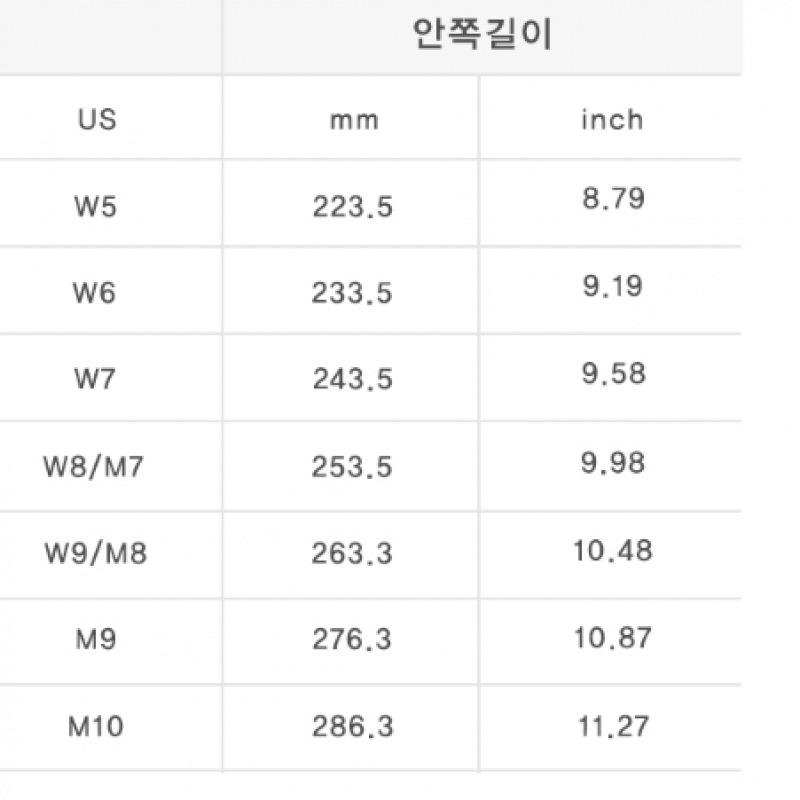The image size is (800, 800).
Task: Click the 10.48 inch cell
Action: pos(613,551)
